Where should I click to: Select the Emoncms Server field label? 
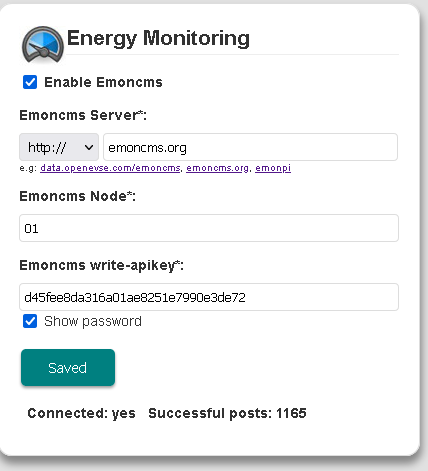[83, 115]
